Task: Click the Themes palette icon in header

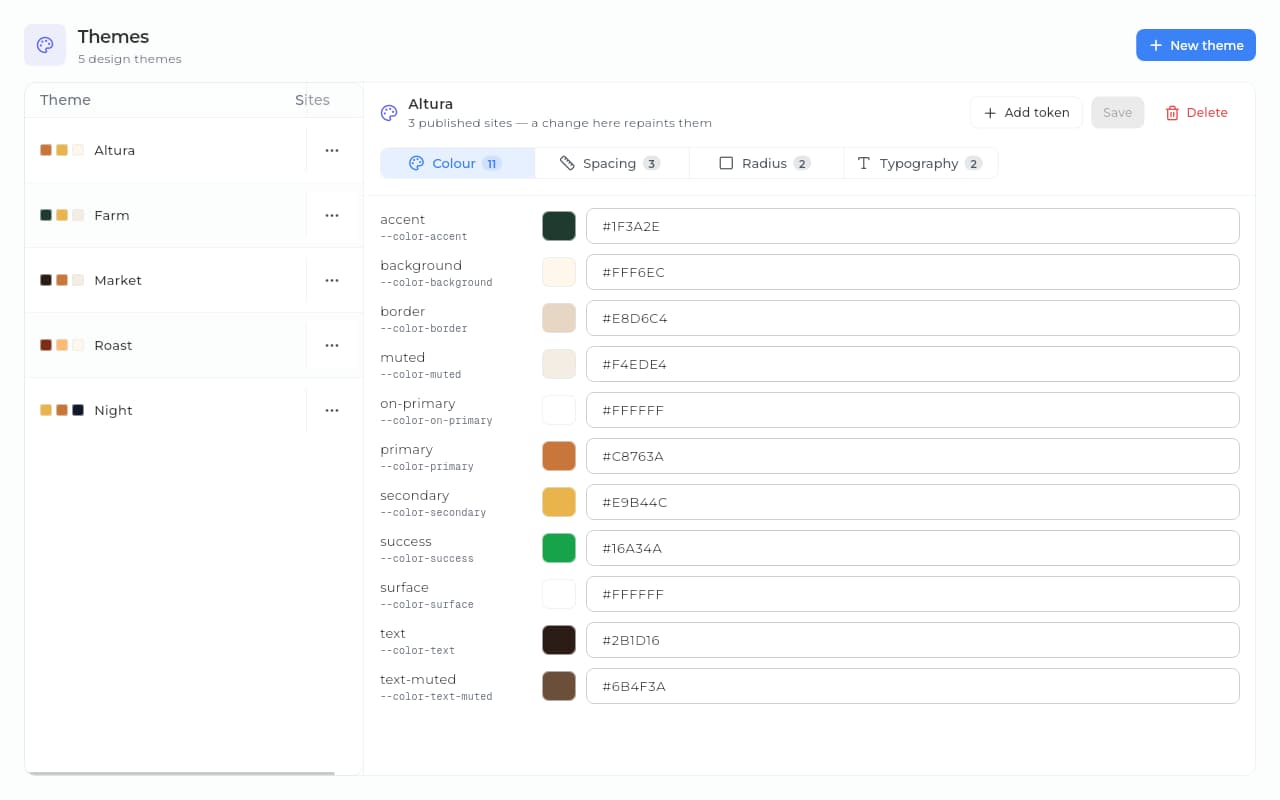Action: tap(45, 45)
